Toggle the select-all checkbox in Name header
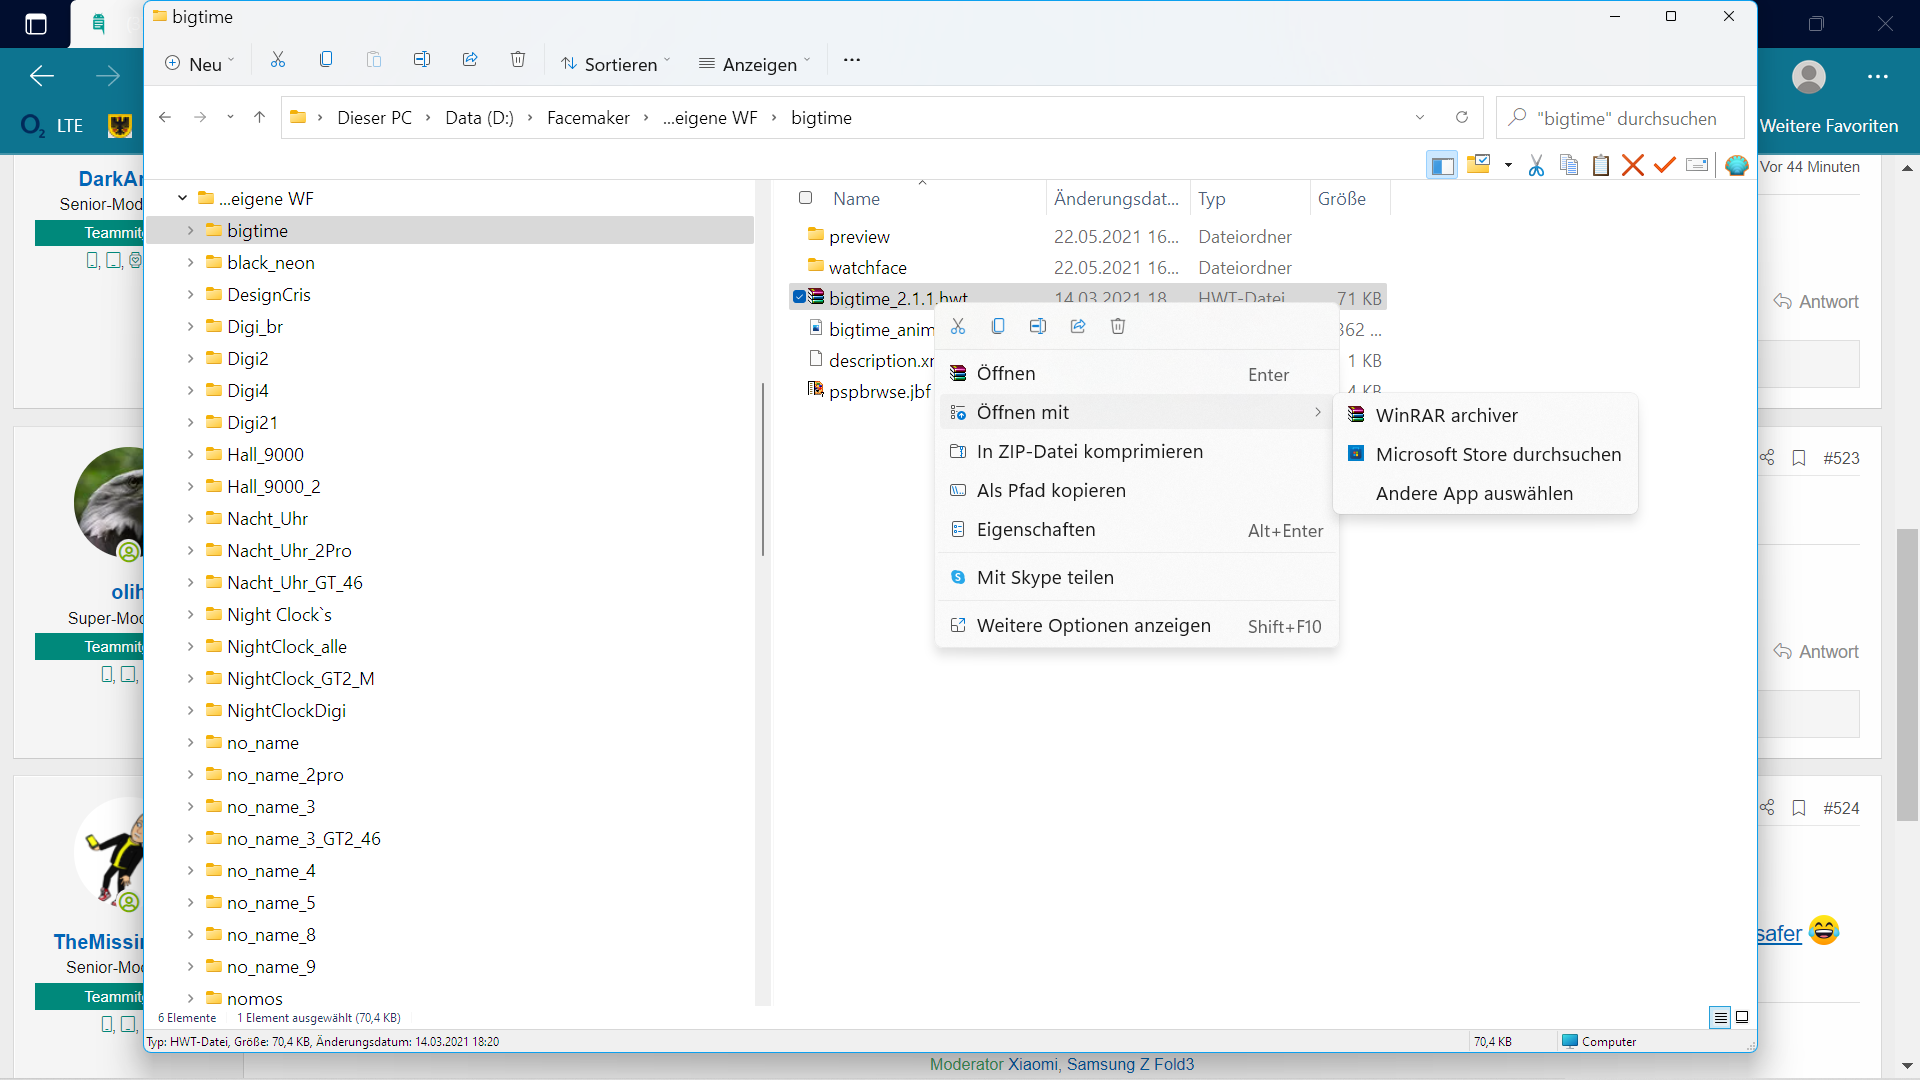The image size is (1920, 1080). coord(805,198)
